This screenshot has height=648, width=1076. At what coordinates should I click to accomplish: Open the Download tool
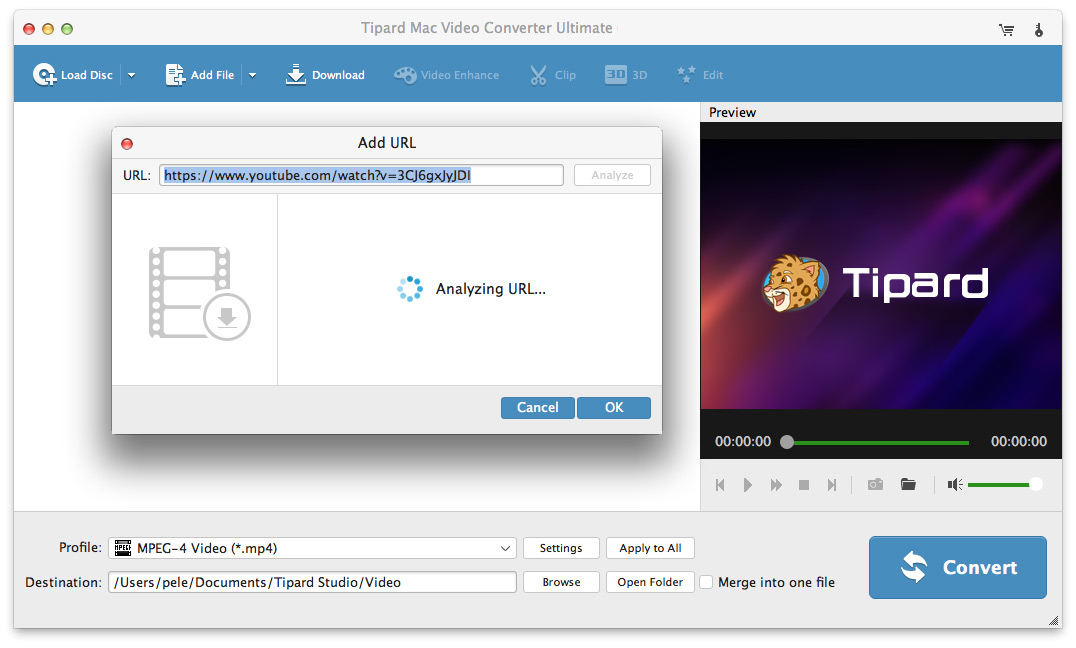[x=325, y=75]
